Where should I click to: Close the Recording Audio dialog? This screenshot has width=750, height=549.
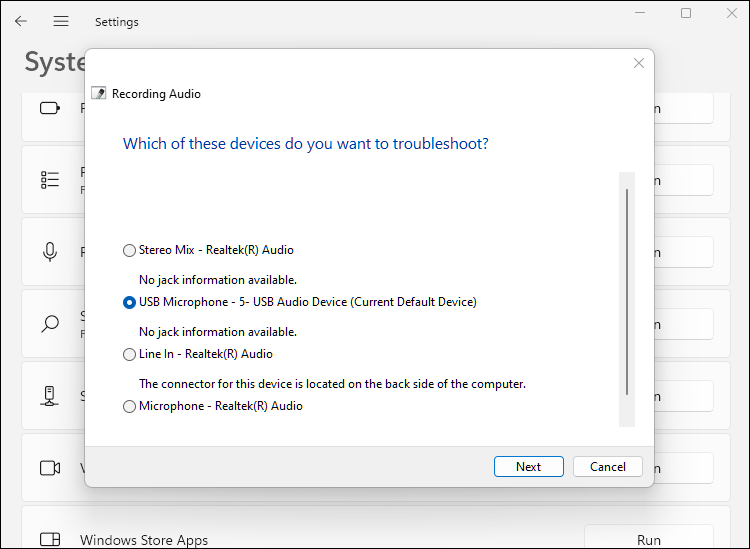(x=639, y=63)
